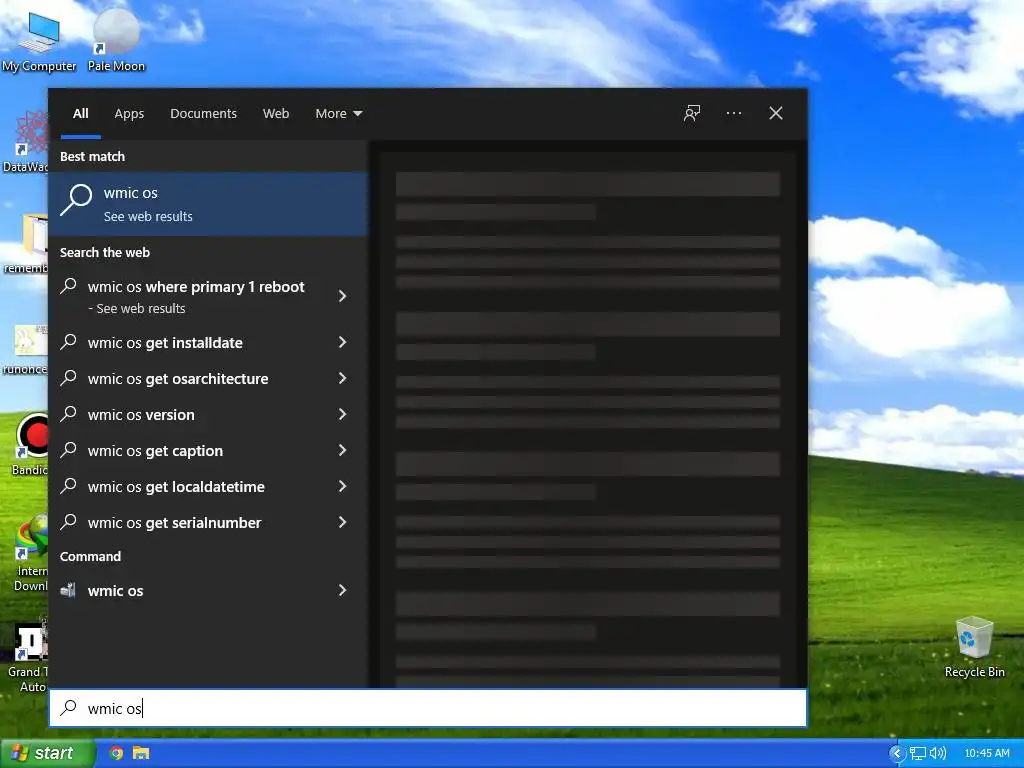Image resolution: width=1024 pixels, height=768 pixels.
Task: Click the search icon beside wmic os version
Action: pos(69,414)
